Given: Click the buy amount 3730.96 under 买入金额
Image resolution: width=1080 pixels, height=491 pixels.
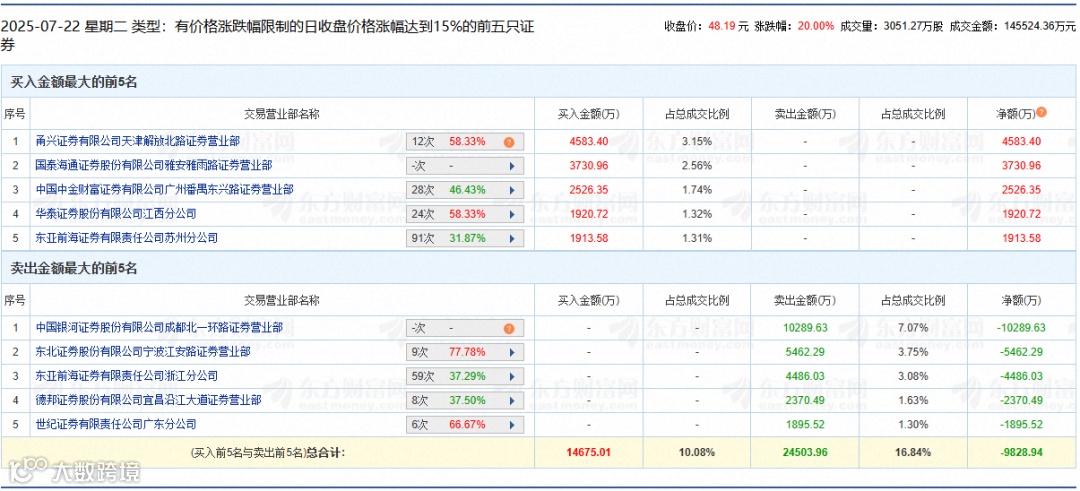Looking at the screenshot, I should pyautogui.click(x=588, y=166).
